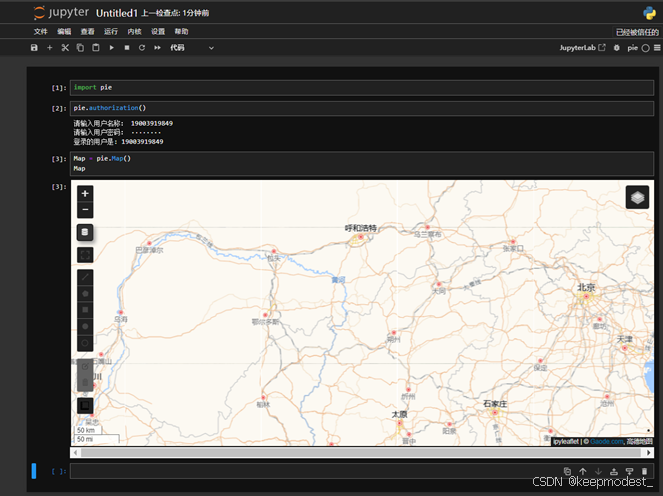Open the 文件 menu
The height and width of the screenshot is (496, 663).
click(x=41, y=32)
